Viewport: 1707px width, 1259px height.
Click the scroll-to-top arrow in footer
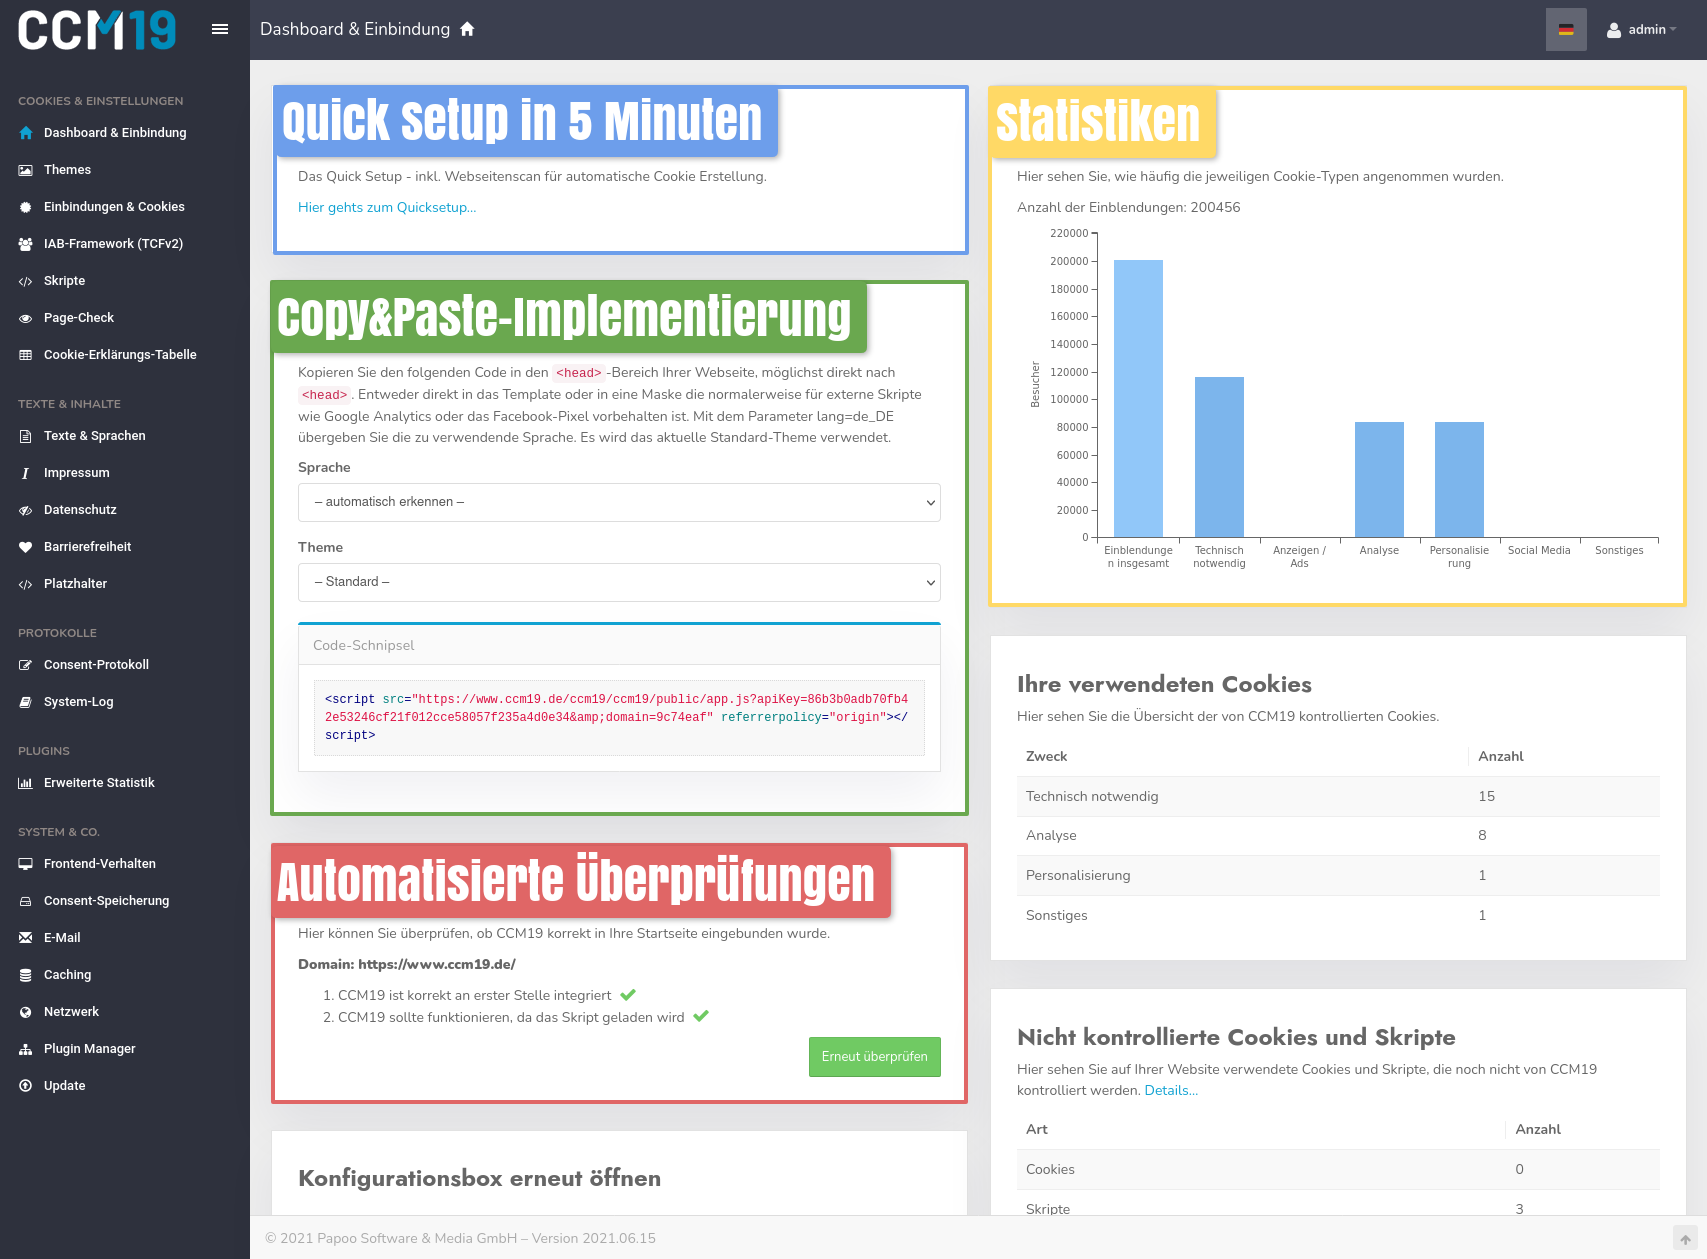[x=1685, y=1239]
